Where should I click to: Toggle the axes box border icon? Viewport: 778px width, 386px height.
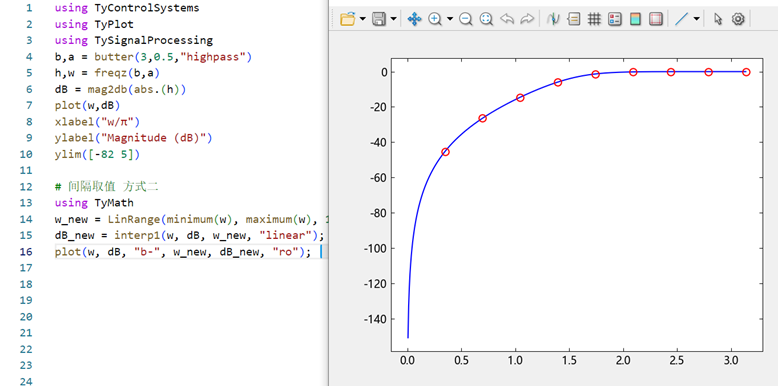click(x=656, y=19)
